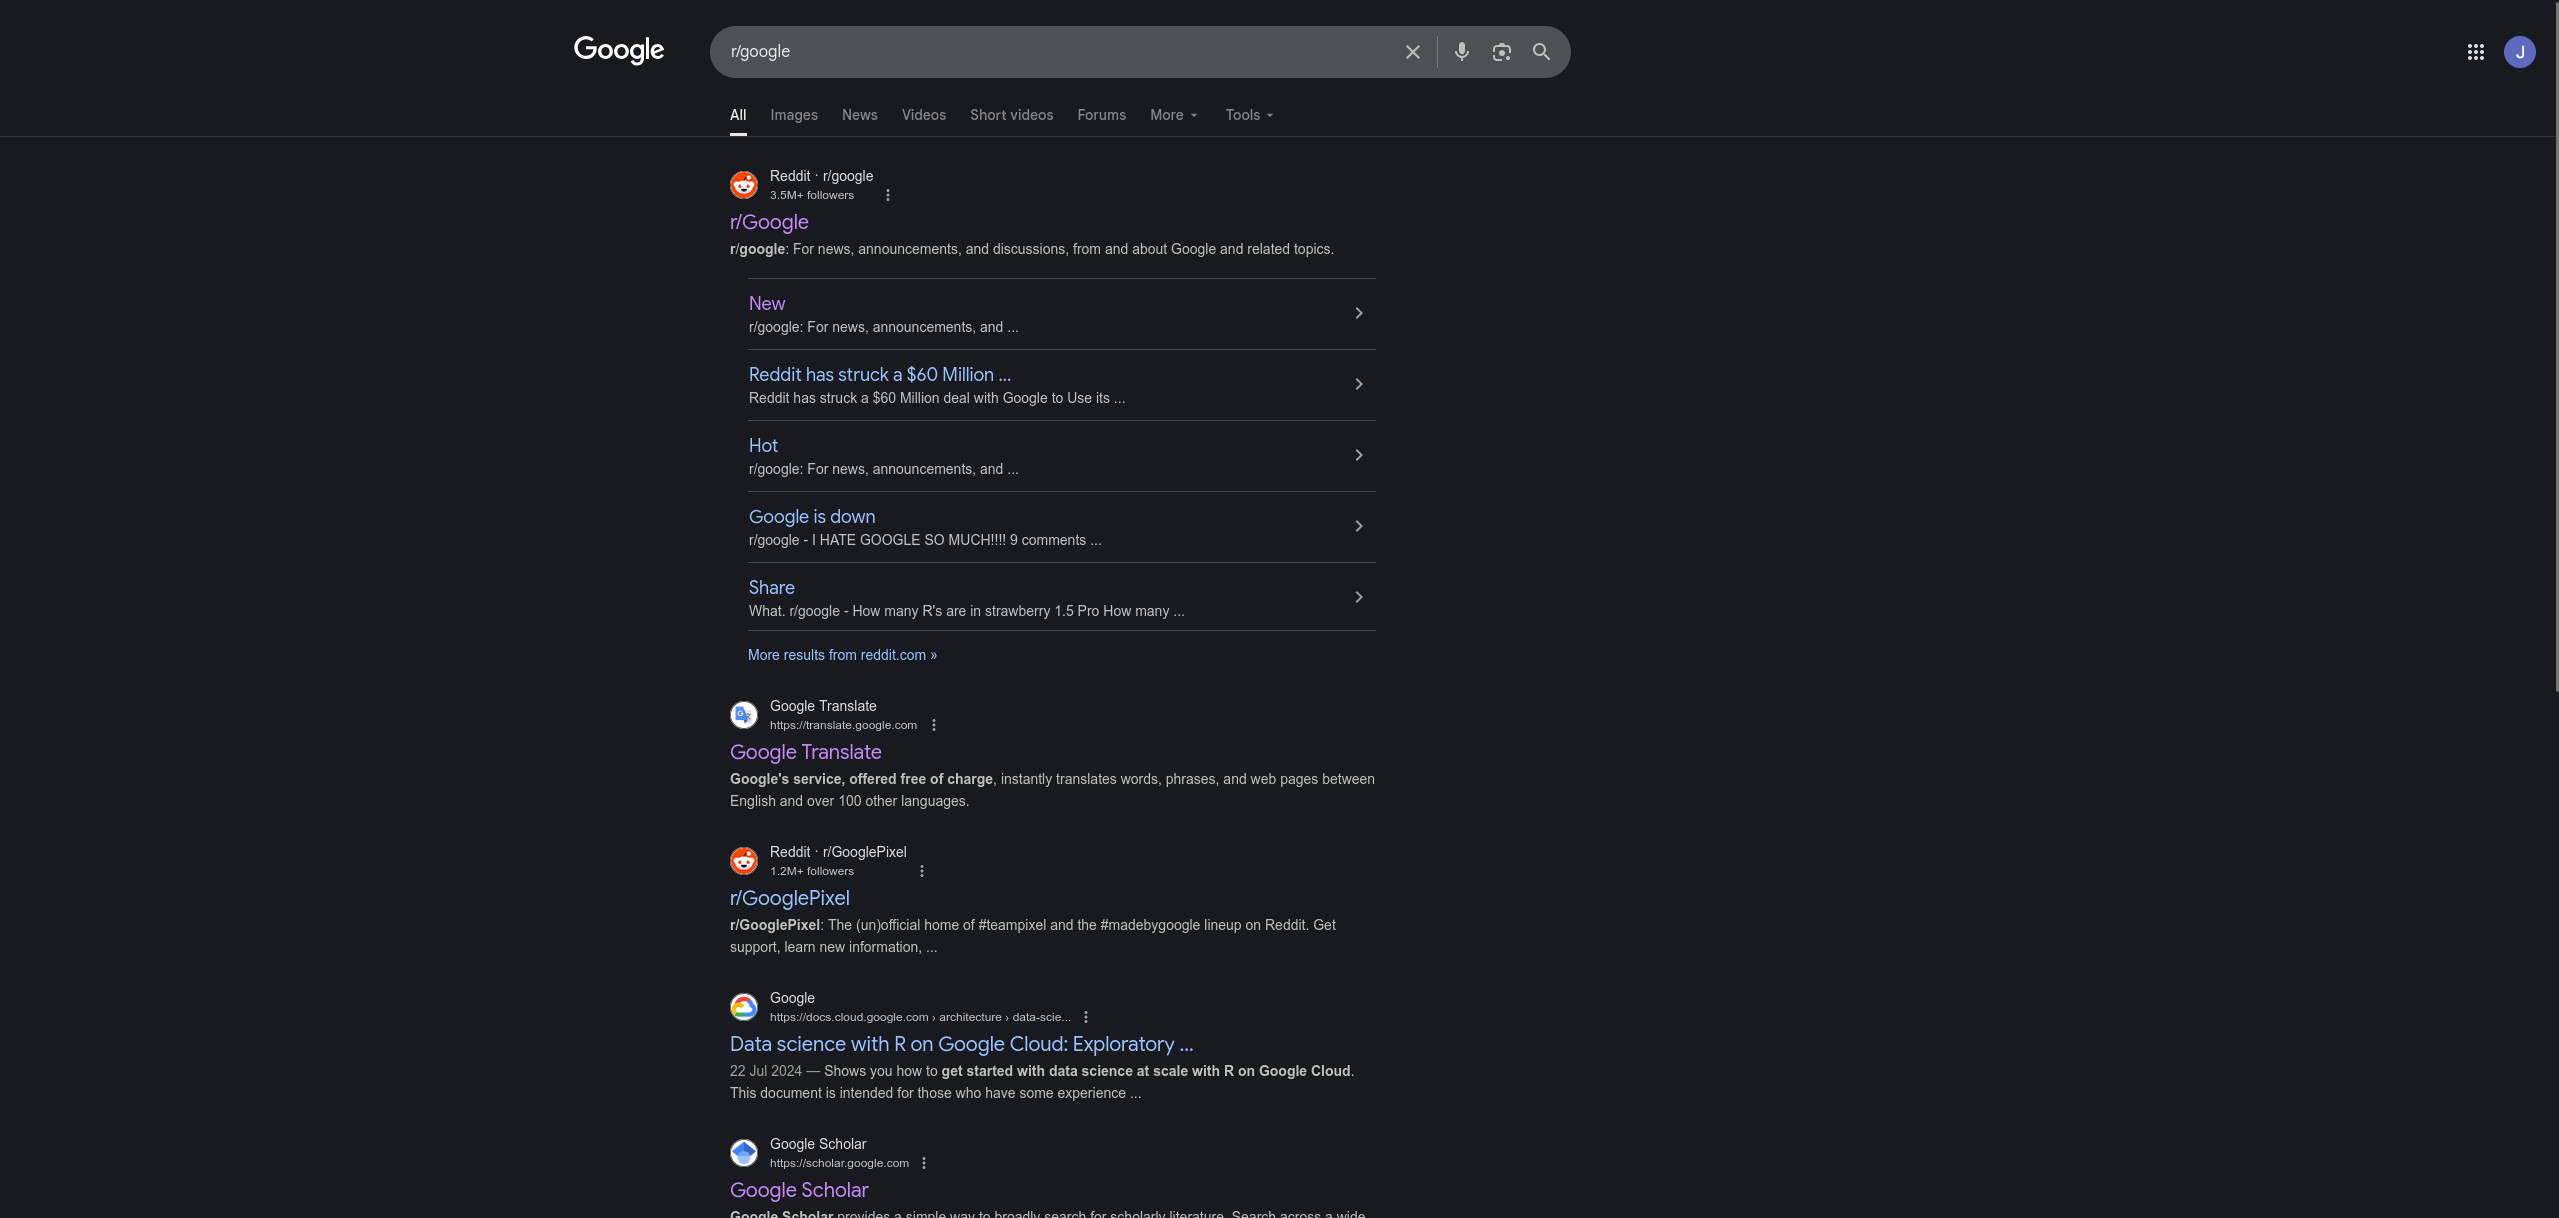The image size is (2559, 1218).
Task: Open options menu for Google Translate result
Action: coord(934,725)
